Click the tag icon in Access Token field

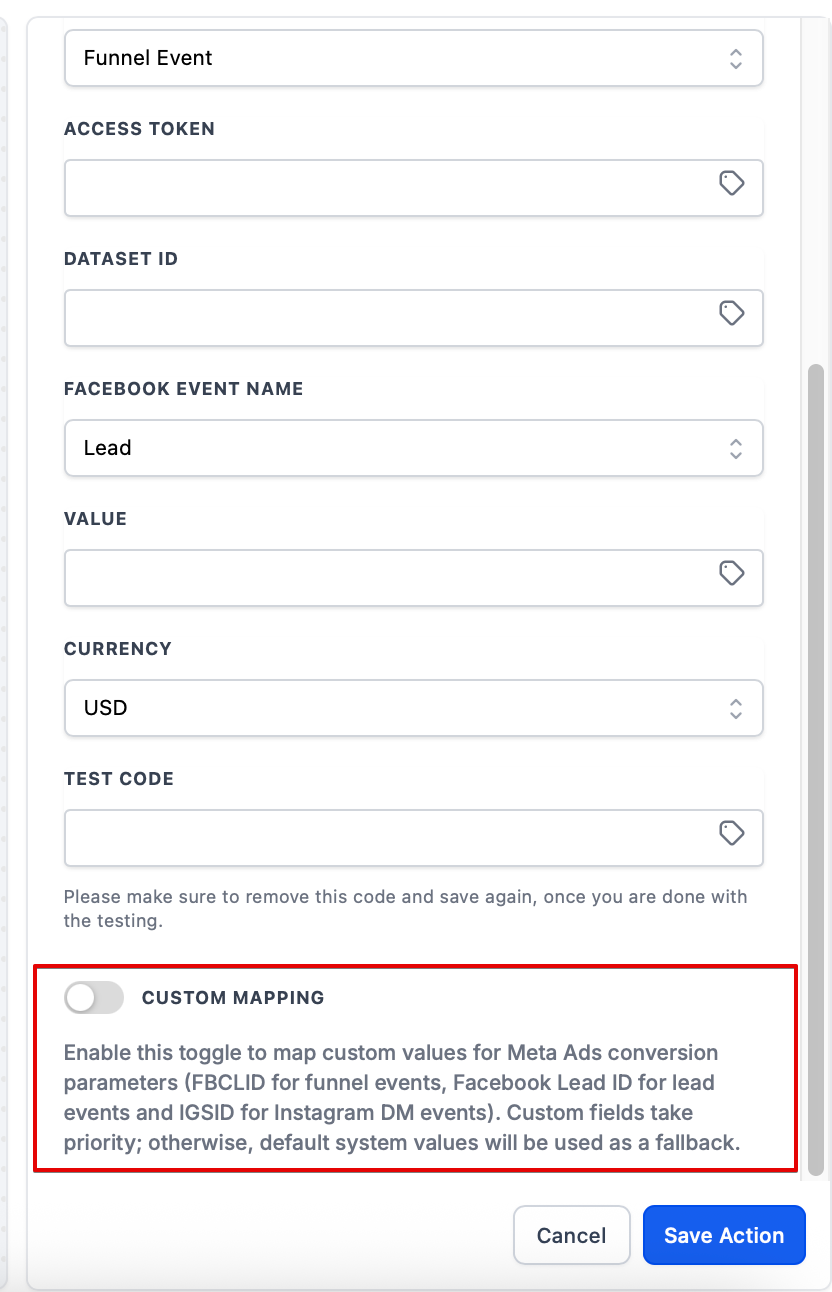pyautogui.click(x=732, y=183)
